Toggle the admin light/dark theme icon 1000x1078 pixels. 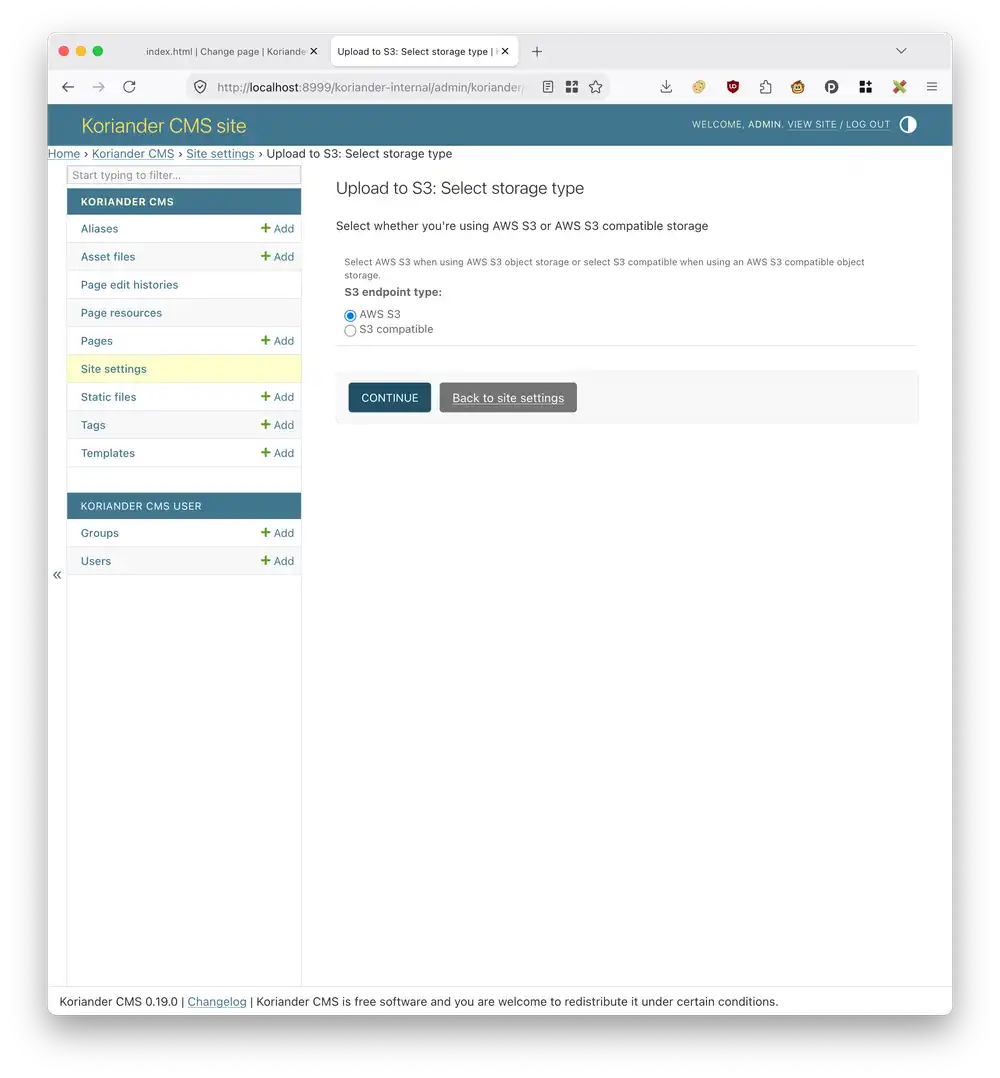click(908, 124)
